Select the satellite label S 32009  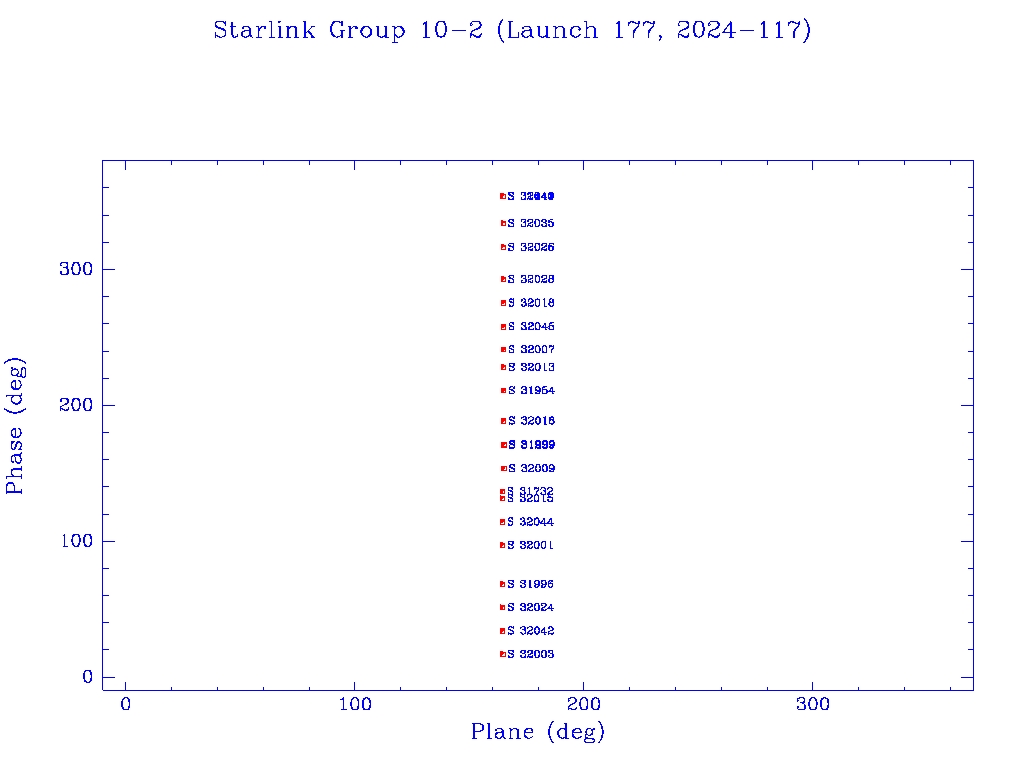click(x=532, y=468)
